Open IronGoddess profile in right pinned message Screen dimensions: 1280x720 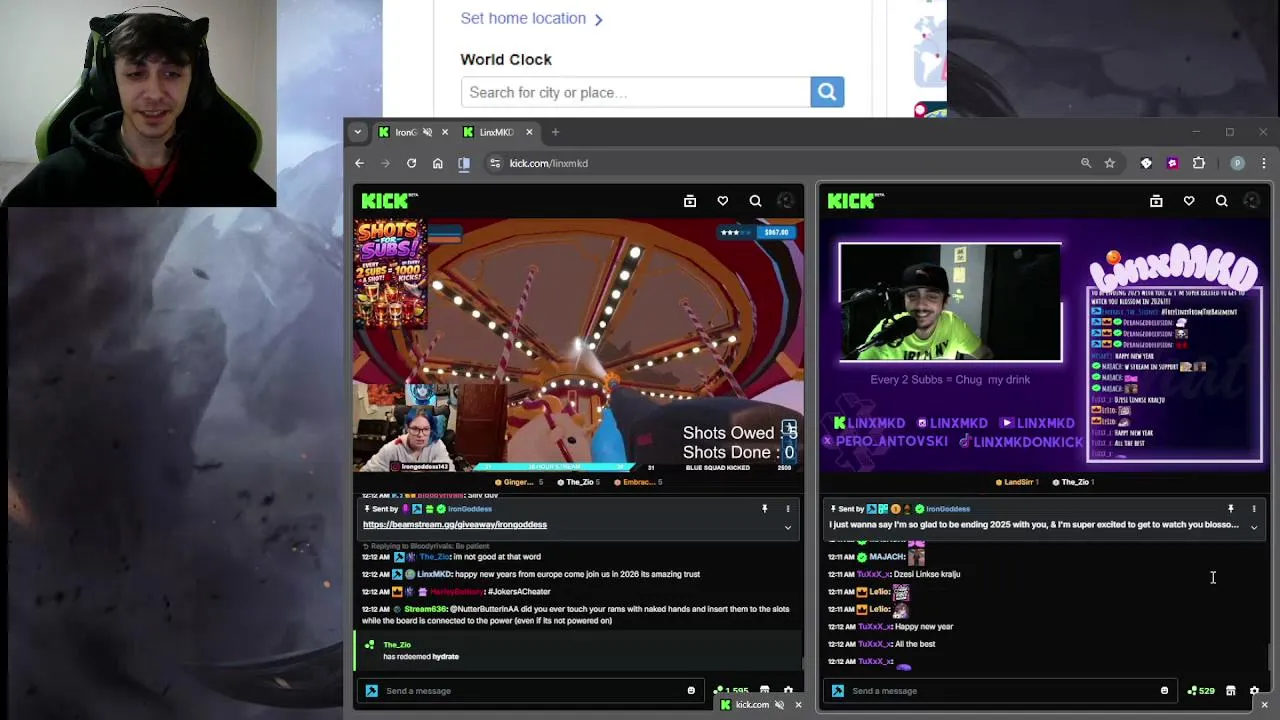click(947, 509)
